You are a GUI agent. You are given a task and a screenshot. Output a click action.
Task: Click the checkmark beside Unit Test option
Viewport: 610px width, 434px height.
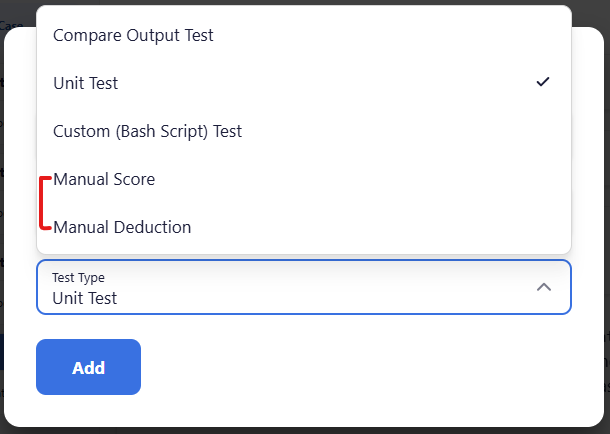[x=543, y=82]
